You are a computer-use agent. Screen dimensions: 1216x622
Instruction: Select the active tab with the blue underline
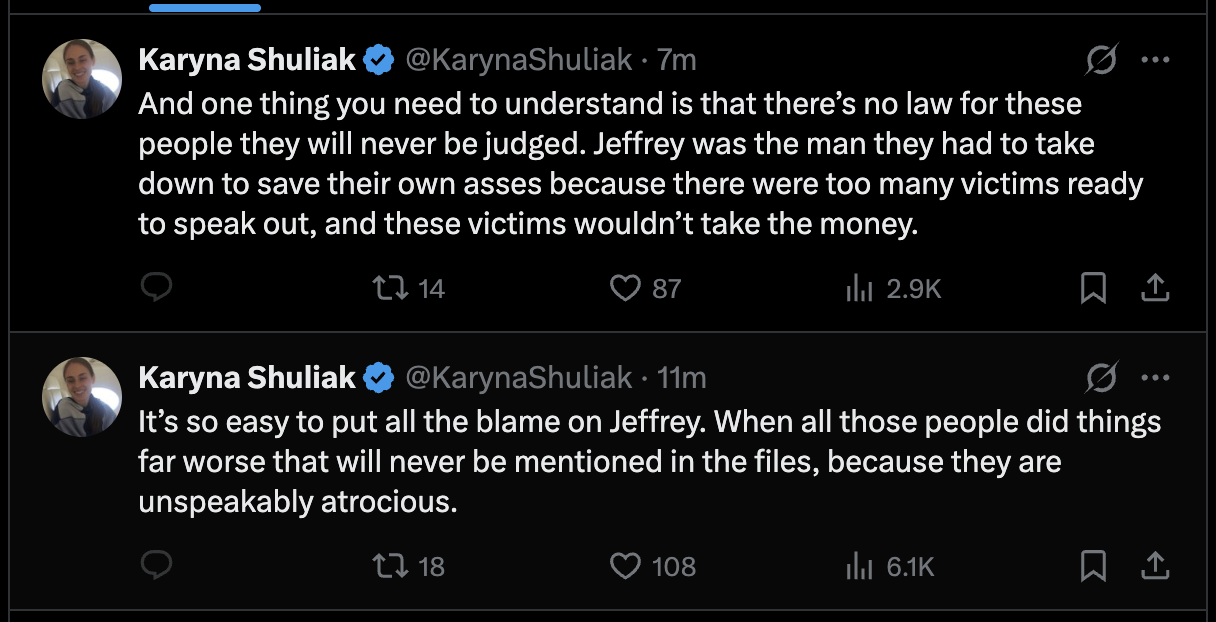click(x=205, y=7)
